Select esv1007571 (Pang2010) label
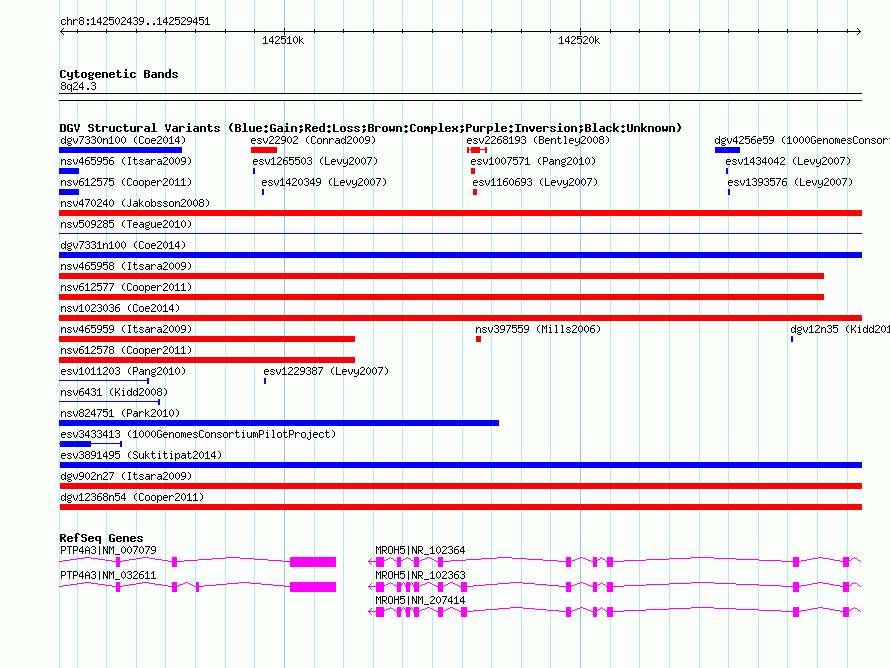The width and height of the screenshot is (890, 668). (x=533, y=161)
